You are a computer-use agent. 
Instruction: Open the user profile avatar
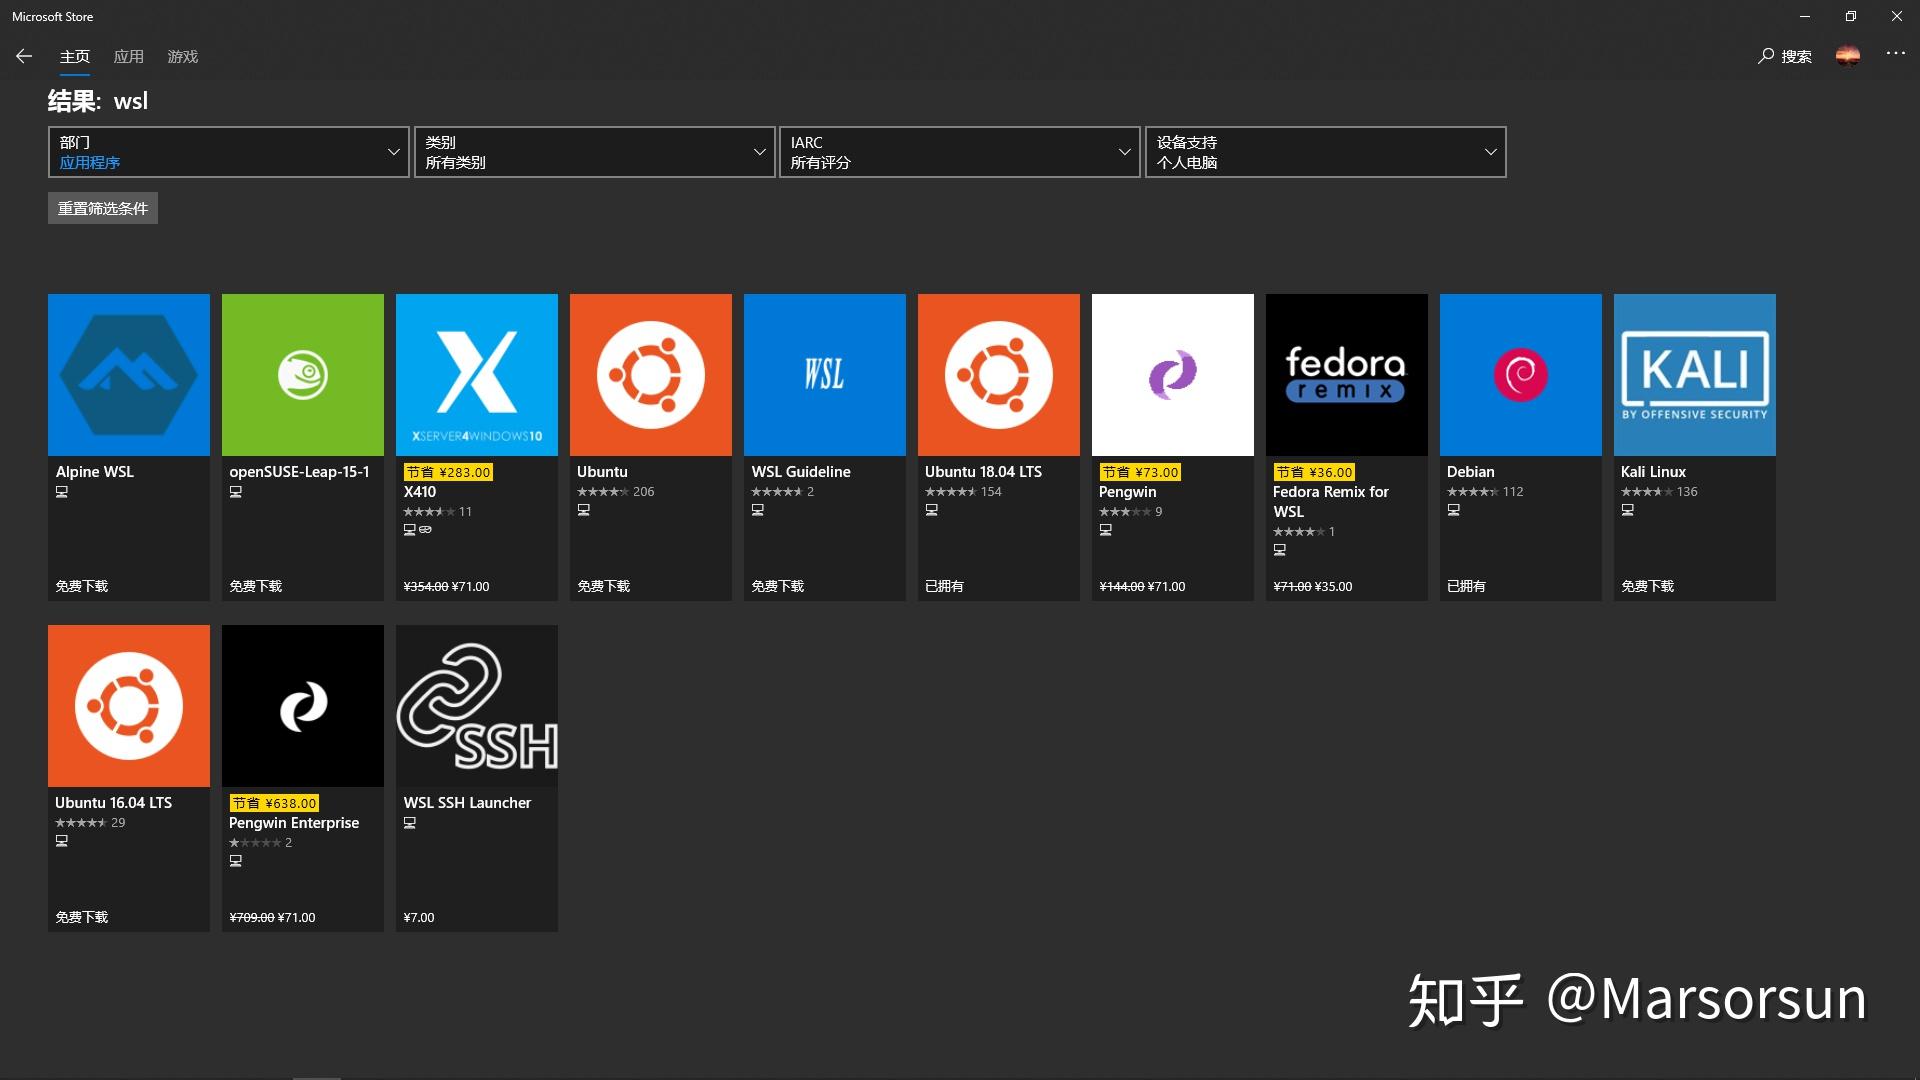[x=1848, y=56]
